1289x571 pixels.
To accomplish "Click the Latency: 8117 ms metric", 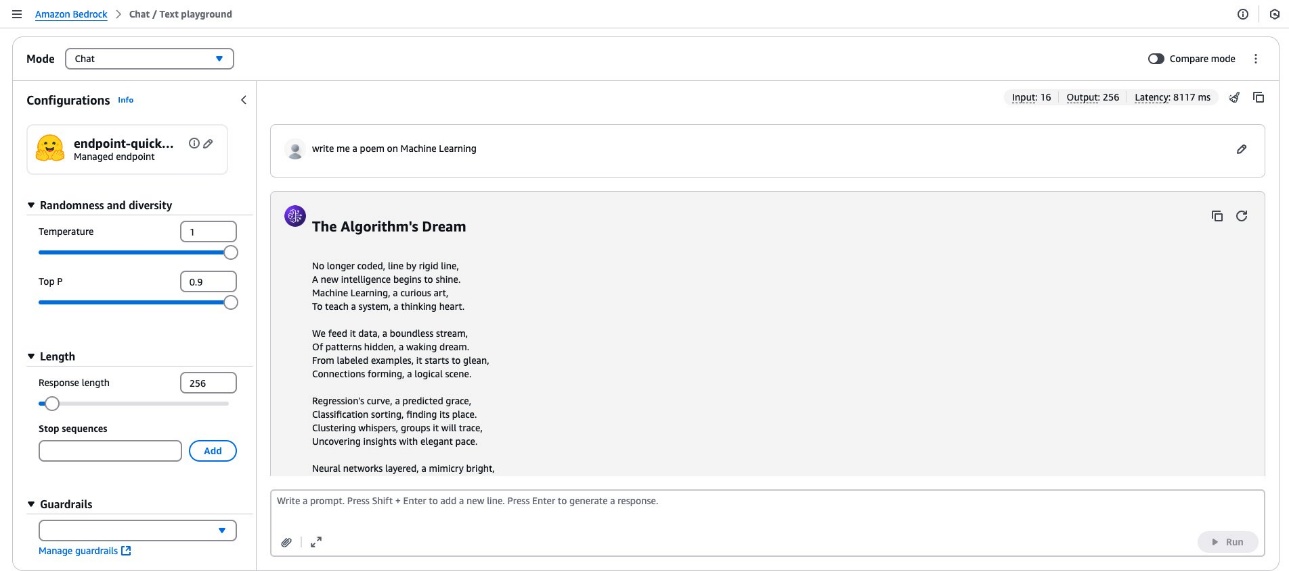I will point(1172,98).
